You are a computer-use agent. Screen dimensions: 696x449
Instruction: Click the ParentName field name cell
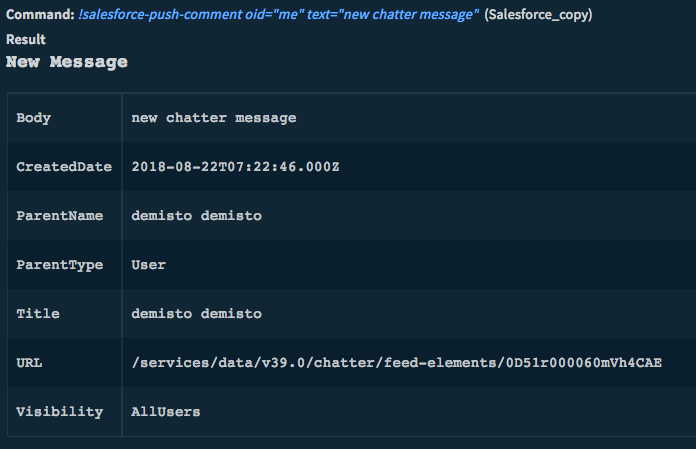tap(59, 216)
